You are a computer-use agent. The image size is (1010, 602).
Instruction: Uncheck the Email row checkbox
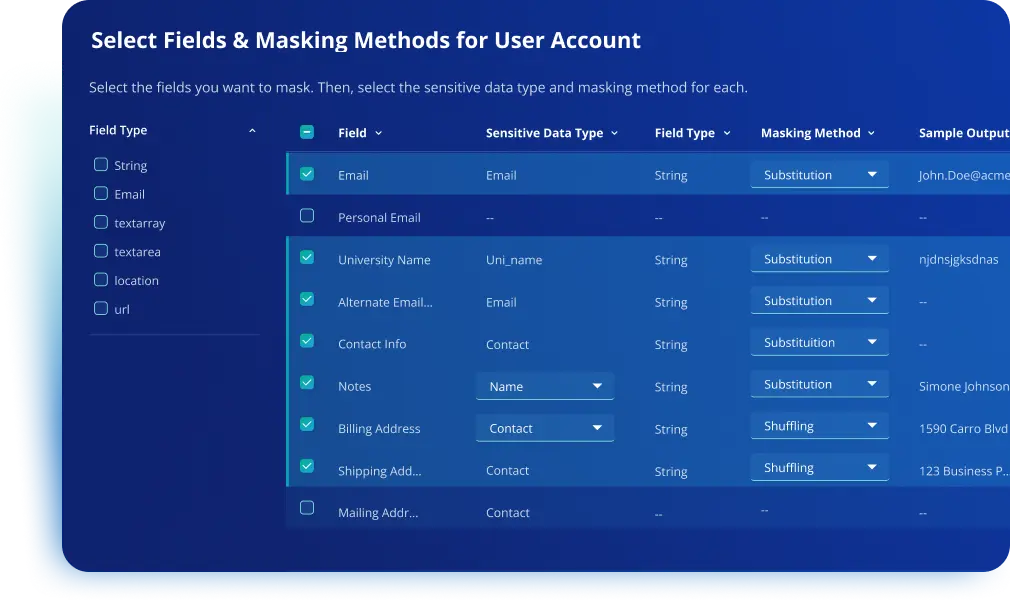click(x=307, y=174)
